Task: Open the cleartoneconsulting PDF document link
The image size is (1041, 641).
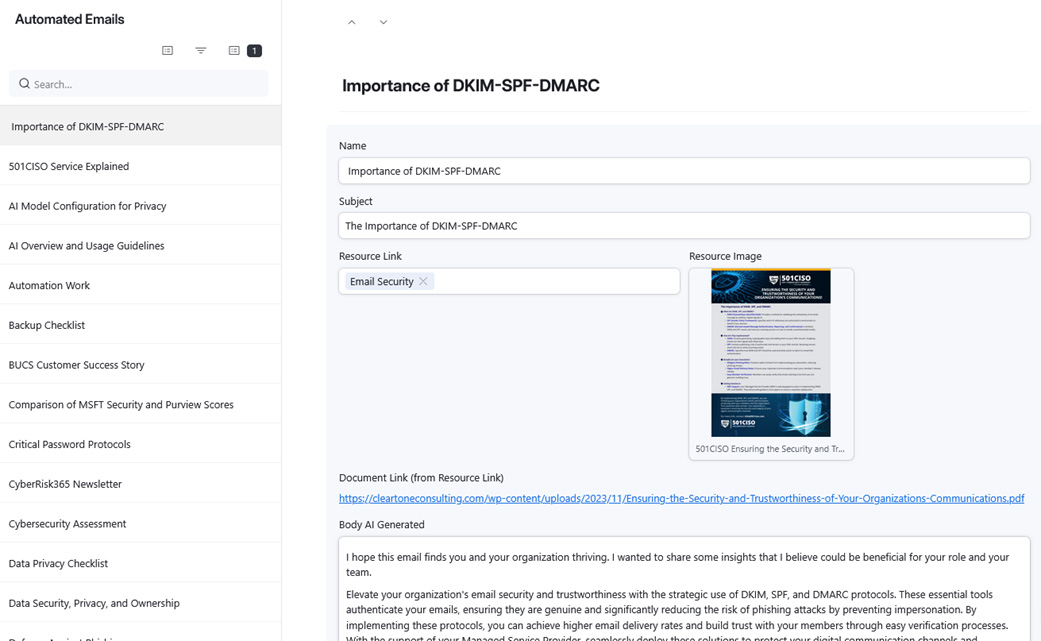Action: tap(681, 498)
